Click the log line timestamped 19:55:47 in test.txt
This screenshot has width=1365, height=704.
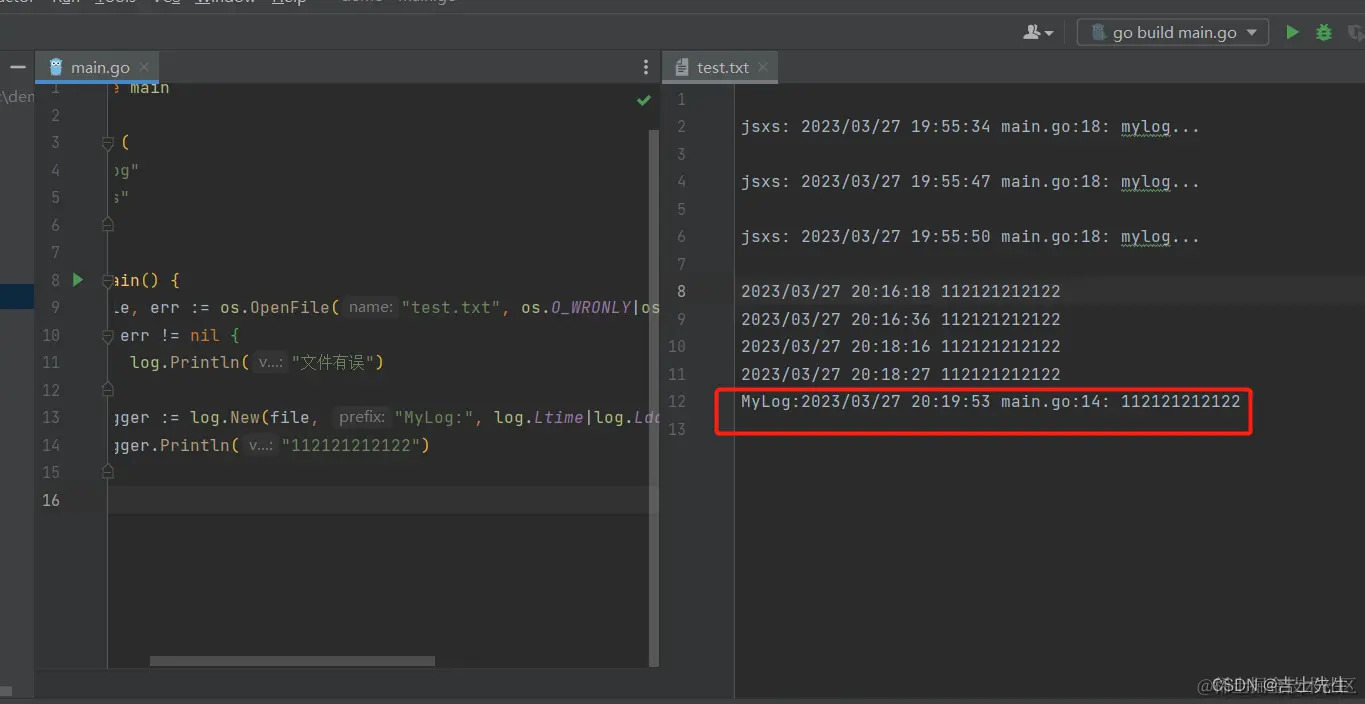(970, 182)
